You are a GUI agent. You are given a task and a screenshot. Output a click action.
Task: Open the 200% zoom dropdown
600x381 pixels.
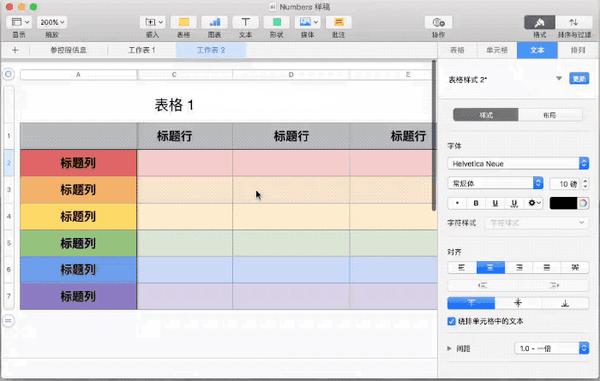point(52,22)
